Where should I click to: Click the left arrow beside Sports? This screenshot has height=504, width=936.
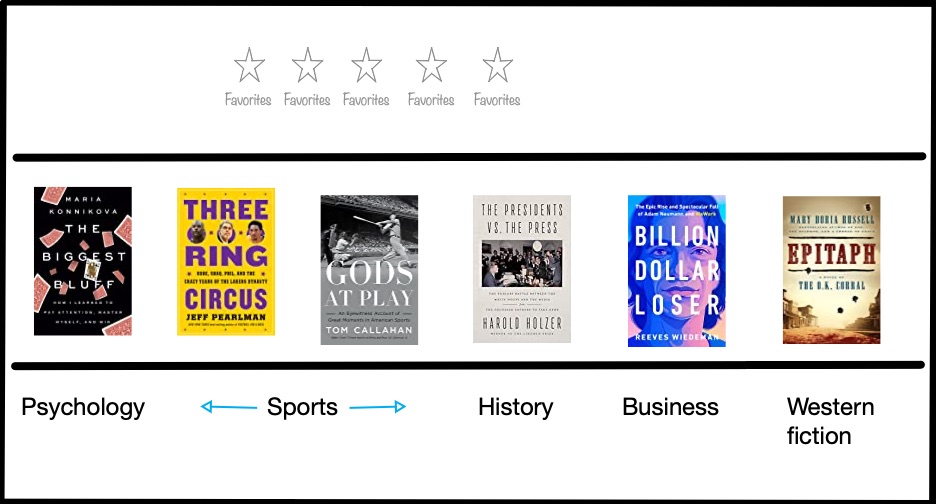228,407
